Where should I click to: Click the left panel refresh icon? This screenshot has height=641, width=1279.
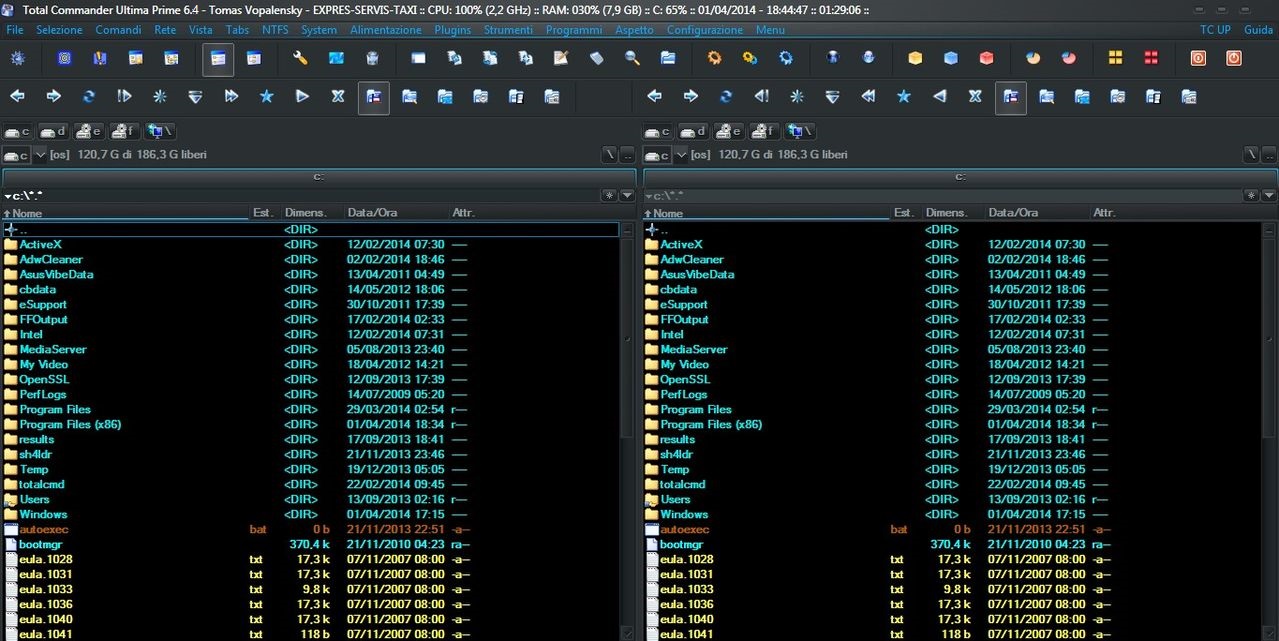89,97
